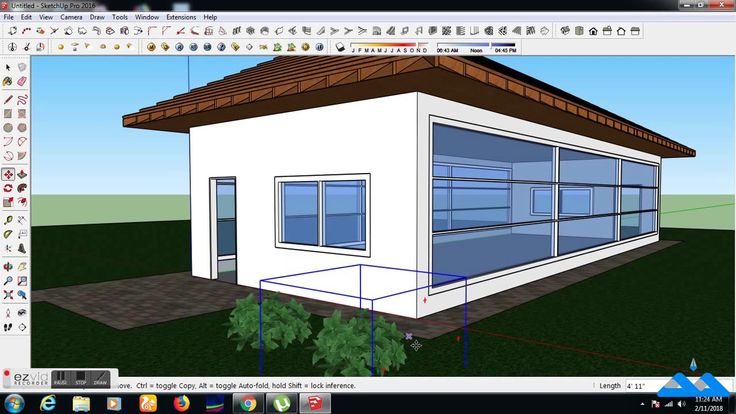
Task: Click ezvid recorder DRAW button
Action: (100, 378)
